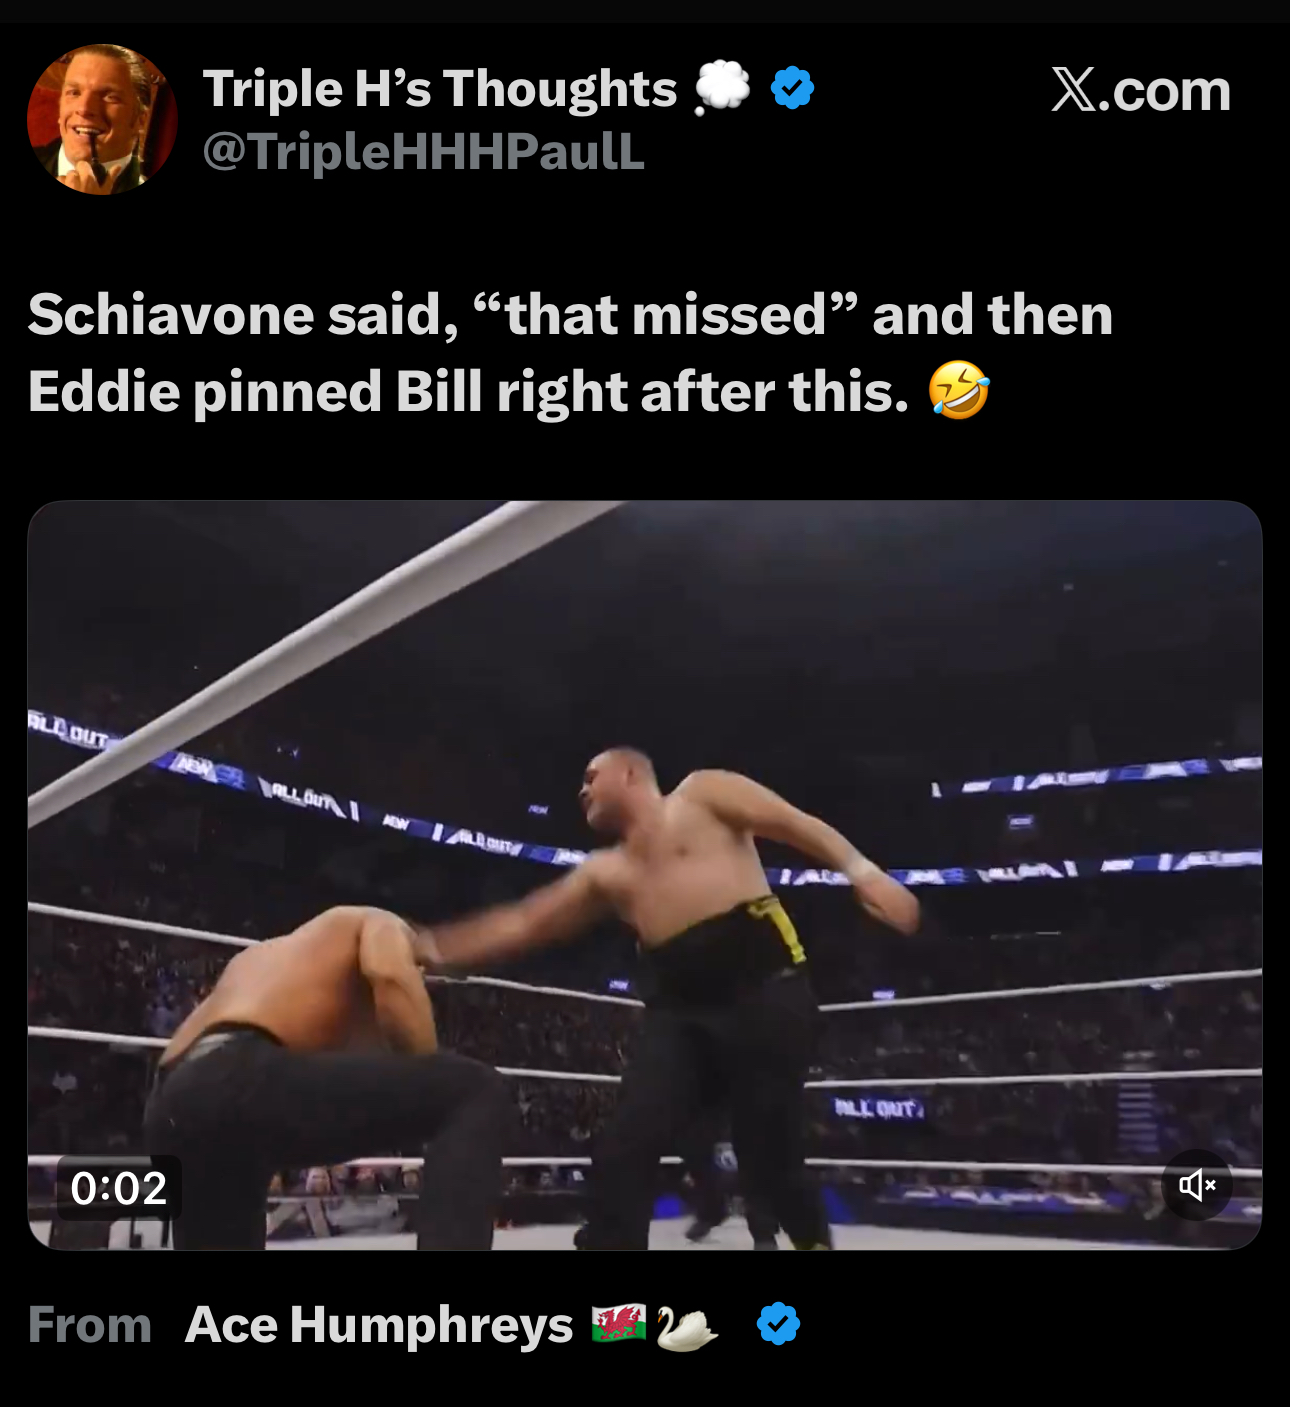
Task: Click the rolling laughing emoji in the tweet
Action: pos(959,390)
